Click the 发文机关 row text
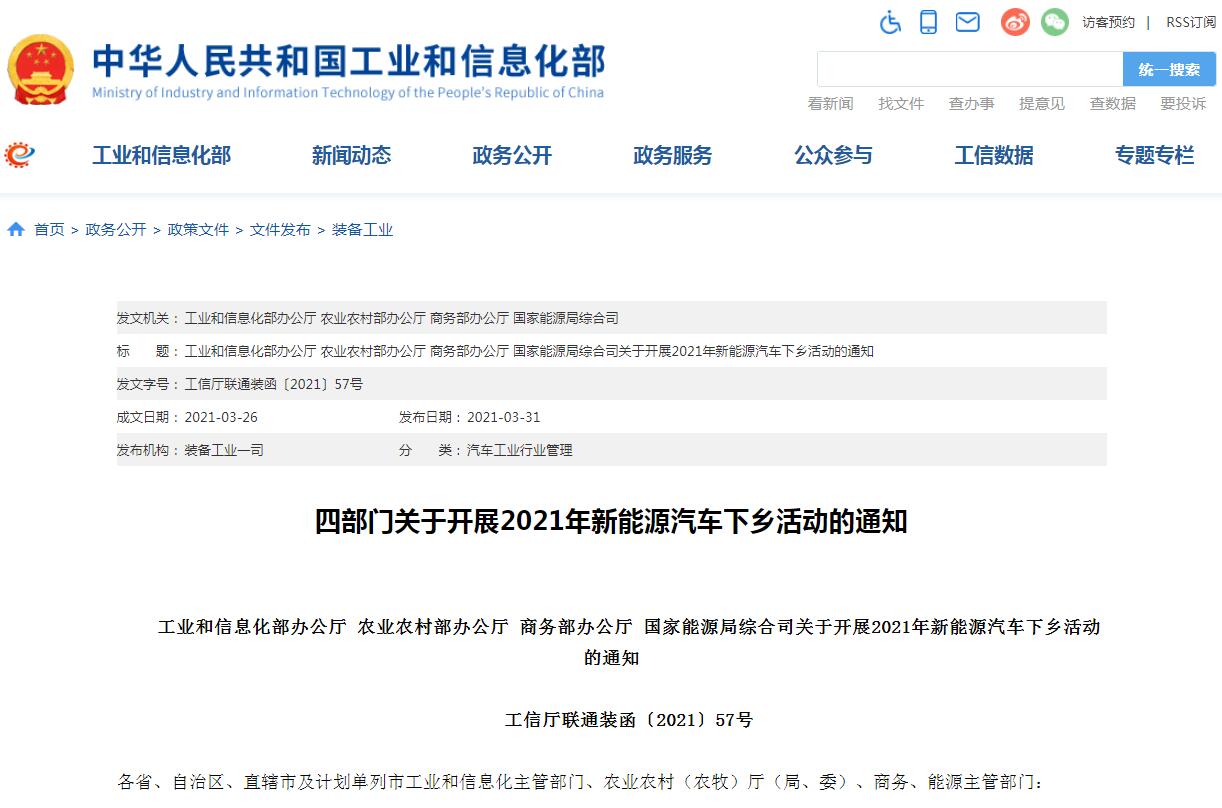1222x808 pixels. tap(368, 318)
